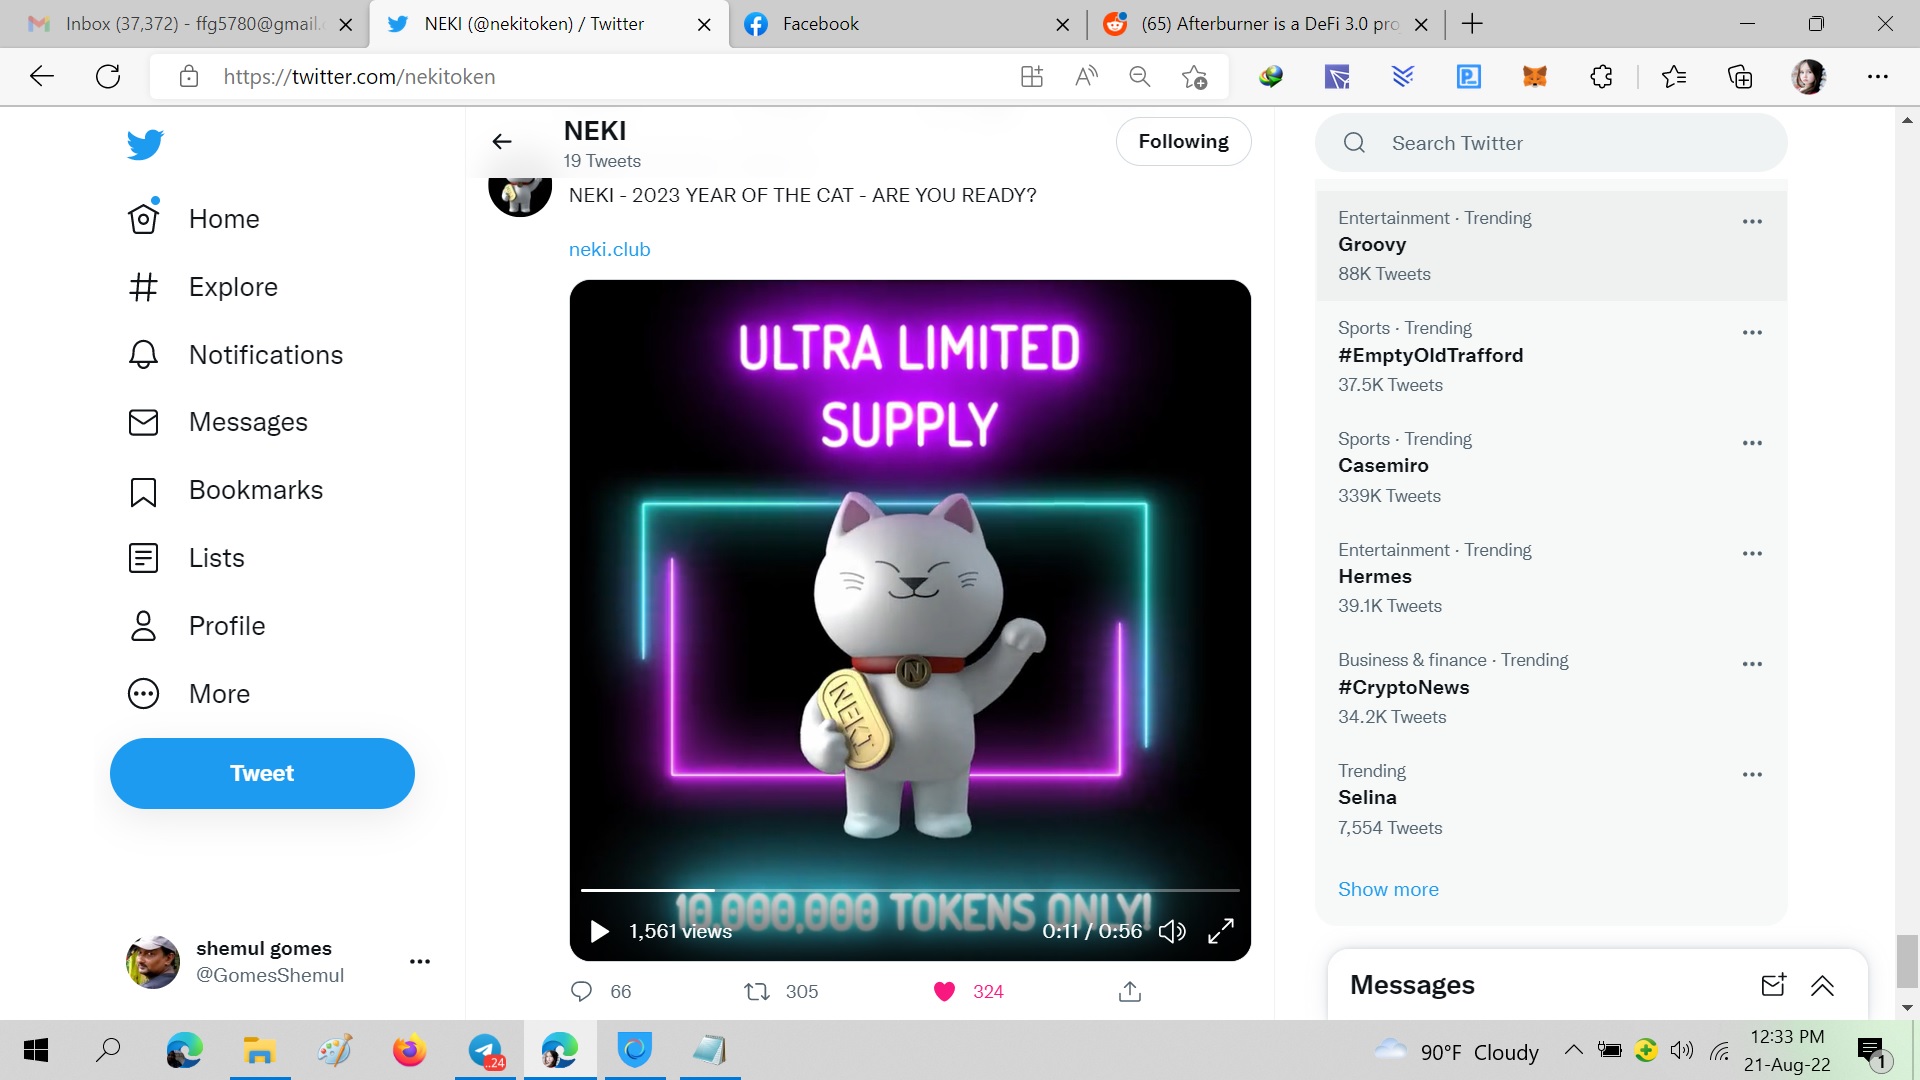Open the More menu in sidebar
This screenshot has height=1080, width=1920.
pos(189,694)
